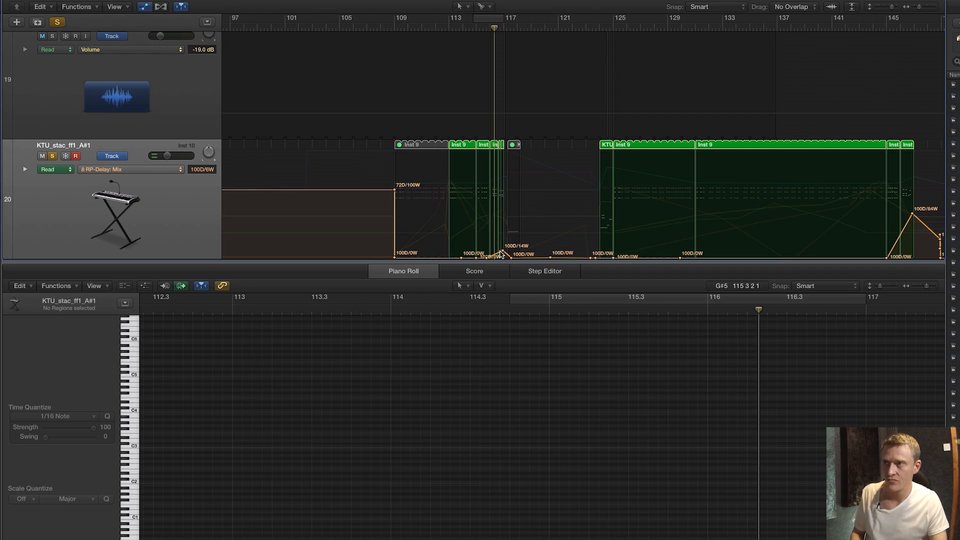Toggle the yellow Link button in piano roll

(222, 286)
